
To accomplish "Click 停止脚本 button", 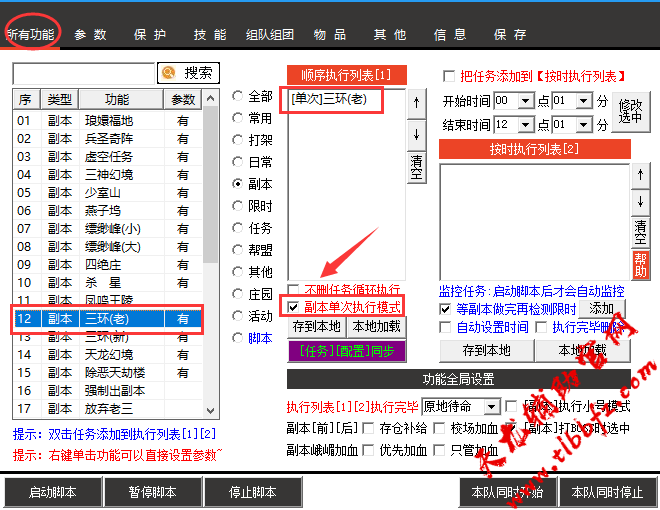I will point(253,492).
